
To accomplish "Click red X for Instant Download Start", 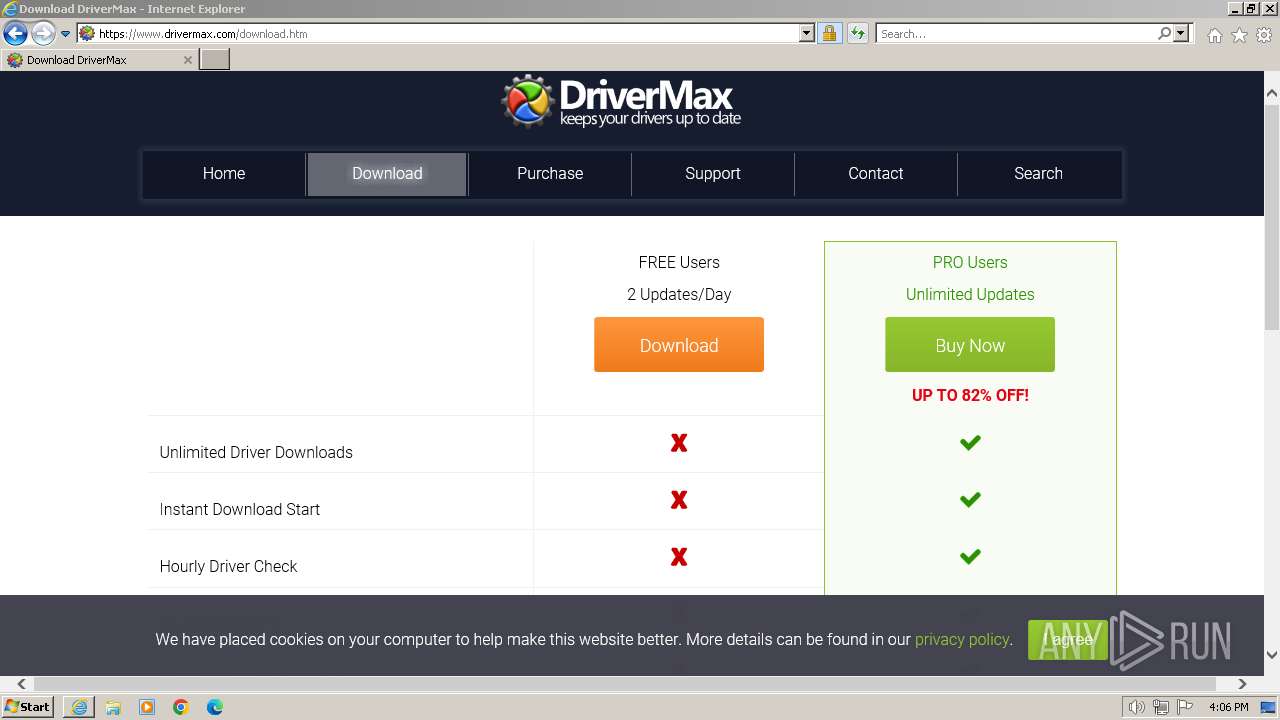I will [679, 500].
